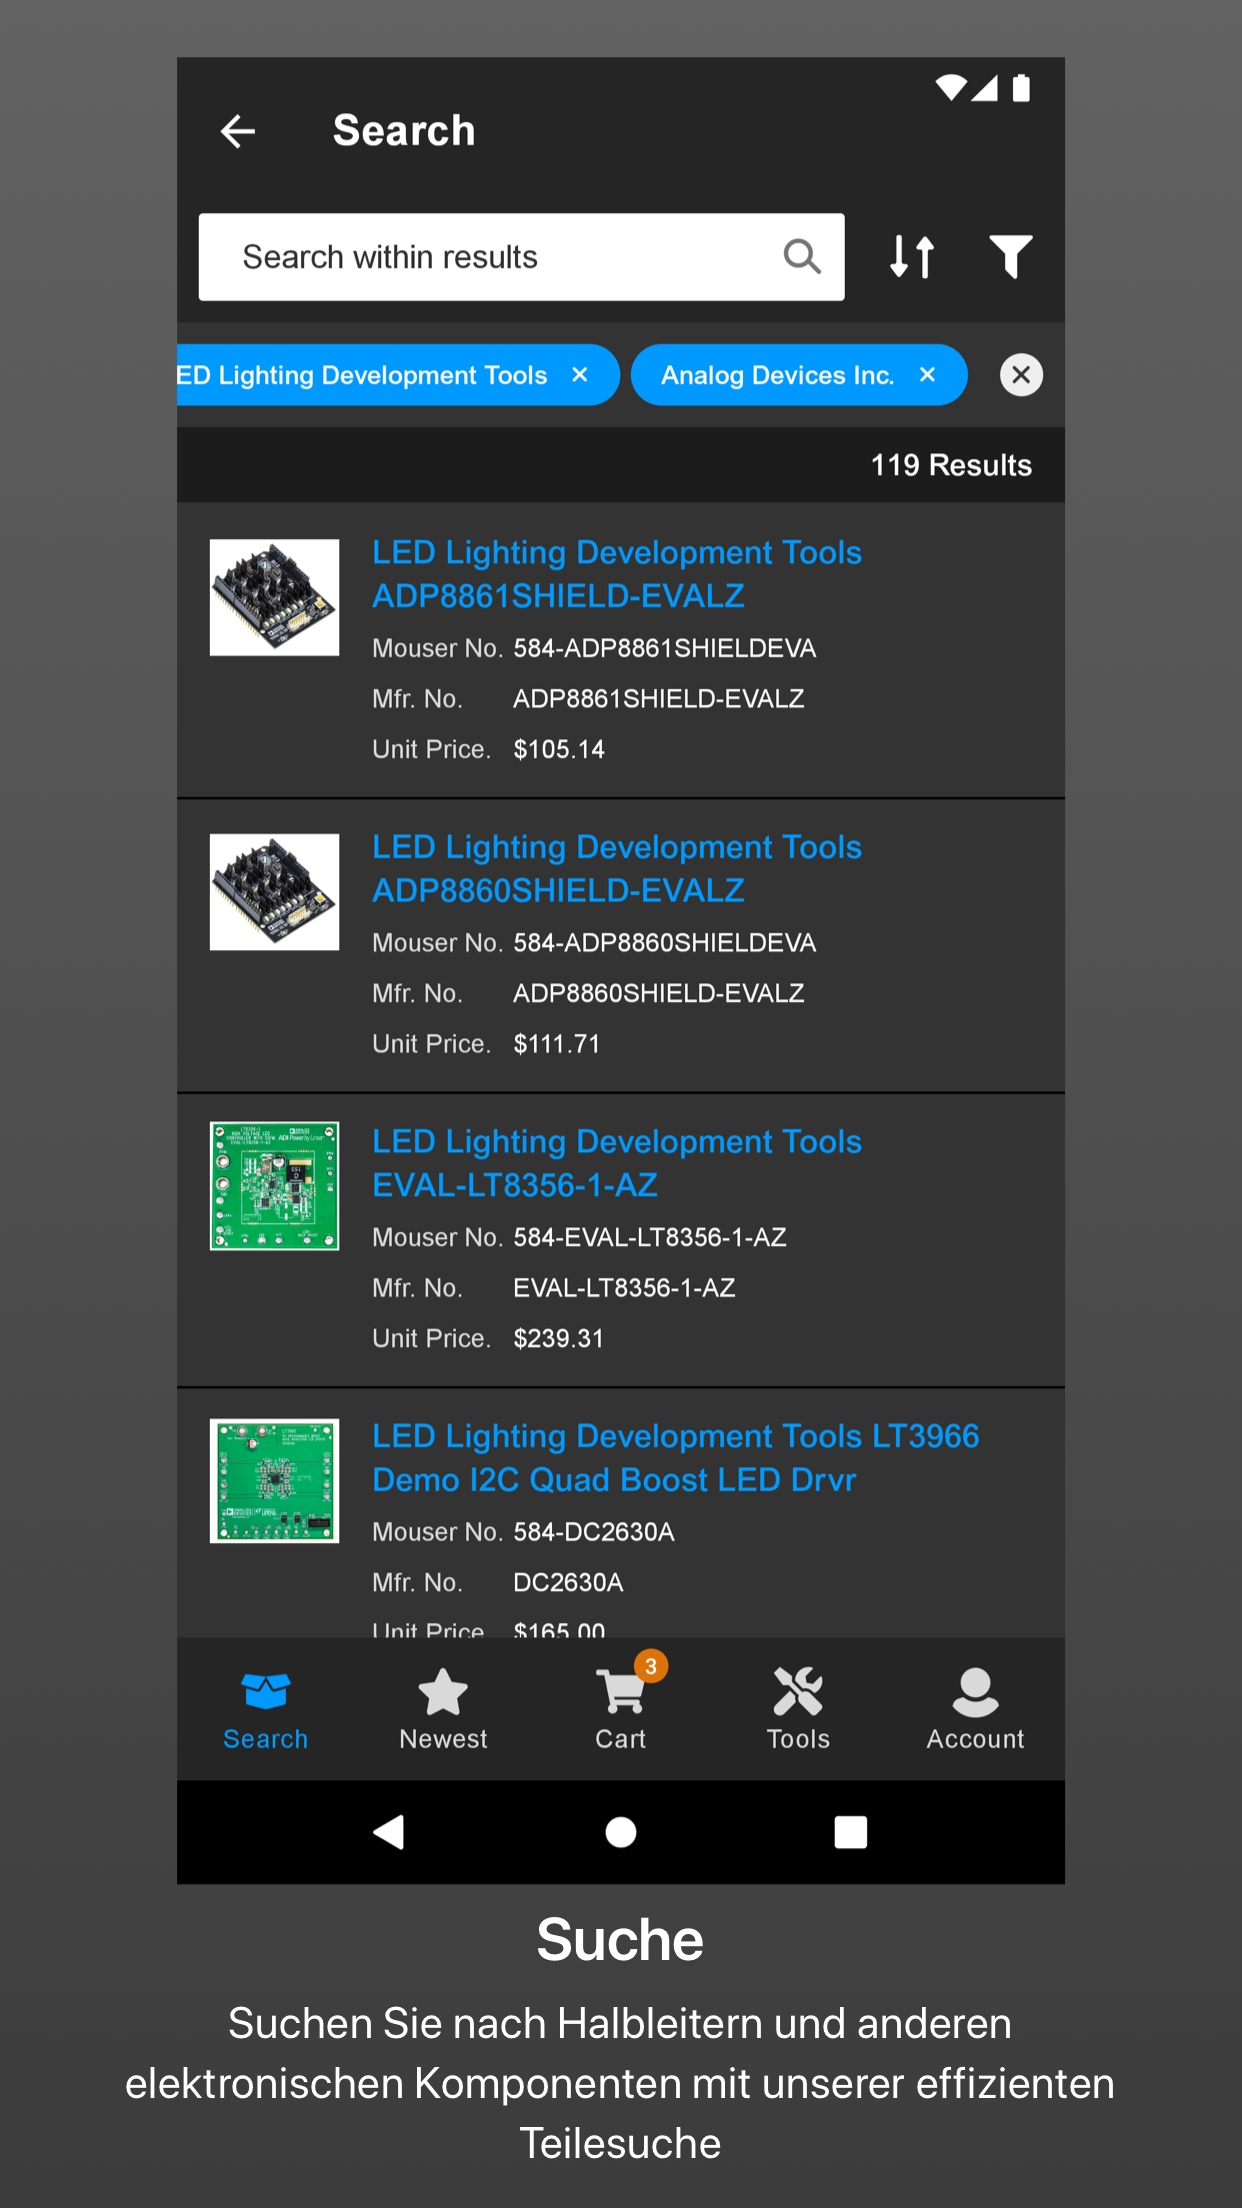Clear all filters with circled X
1242x2208 pixels.
(1021, 375)
